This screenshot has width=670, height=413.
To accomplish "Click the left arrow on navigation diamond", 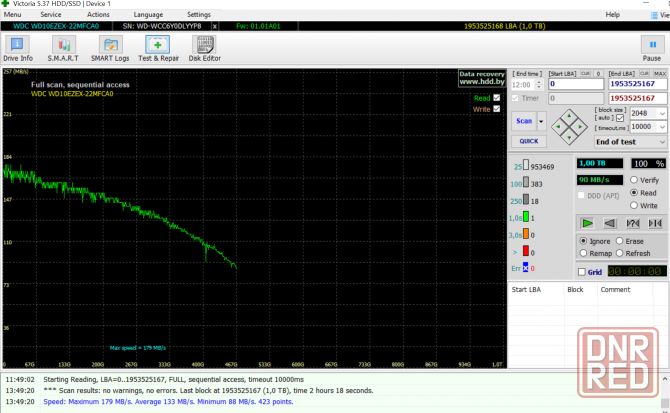I will (558, 127).
